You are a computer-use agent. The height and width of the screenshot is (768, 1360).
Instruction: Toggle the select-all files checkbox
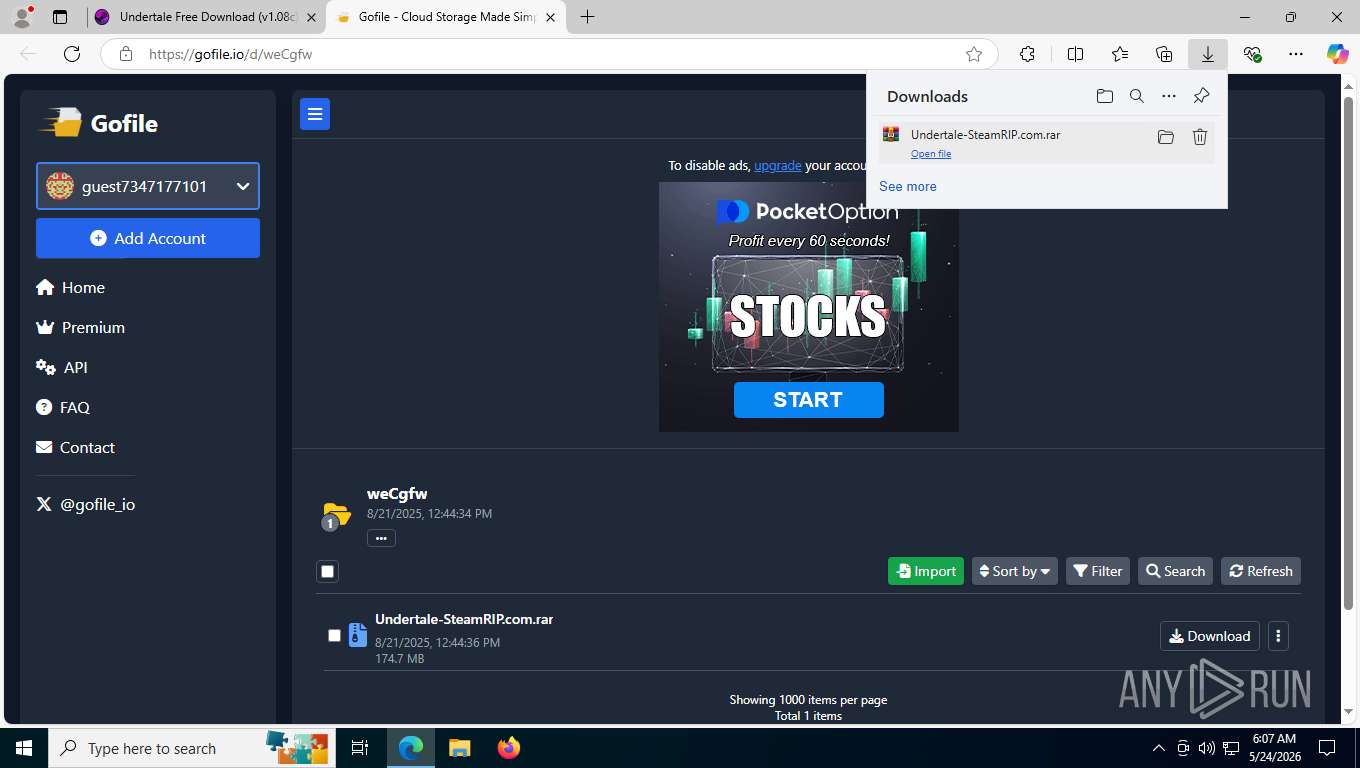coord(327,571)
